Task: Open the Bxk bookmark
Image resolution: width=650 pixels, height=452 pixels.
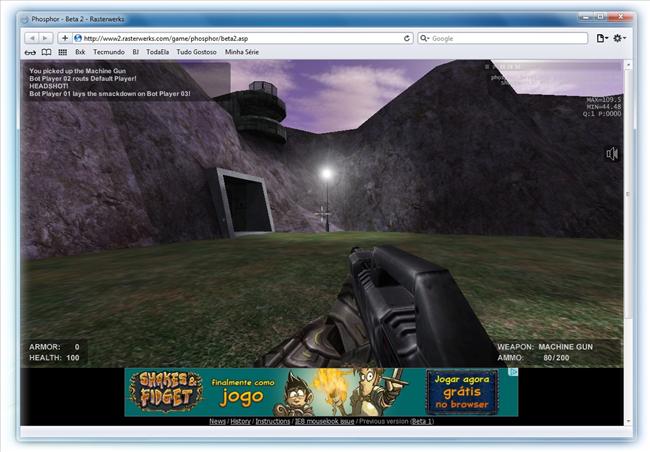Action: (80, 52)
